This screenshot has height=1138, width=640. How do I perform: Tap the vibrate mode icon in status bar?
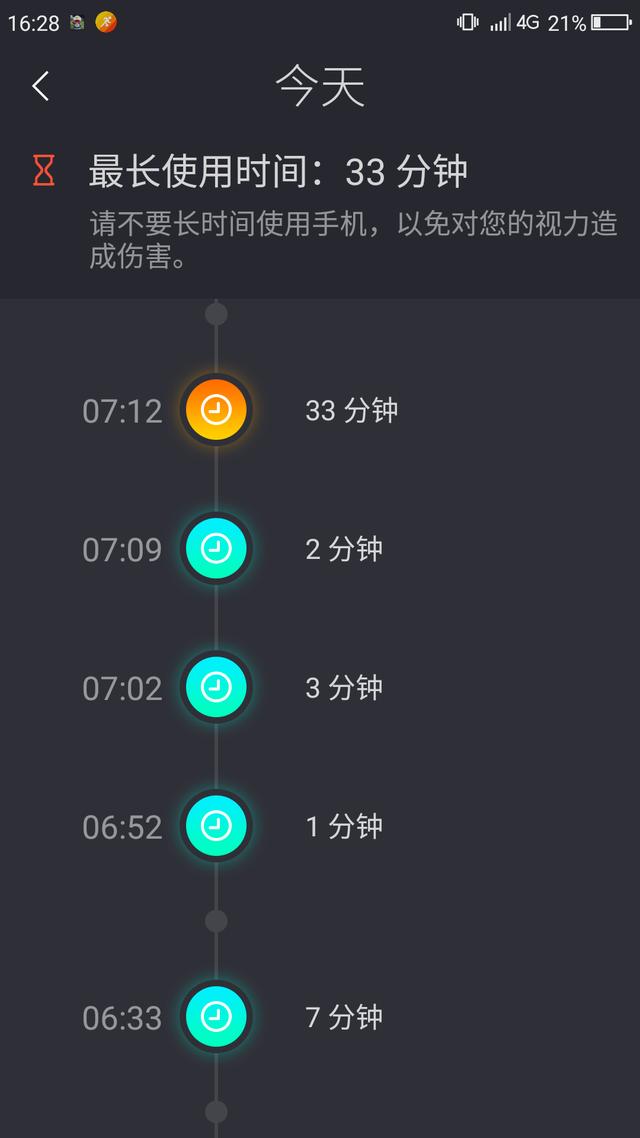pos(467,22)
